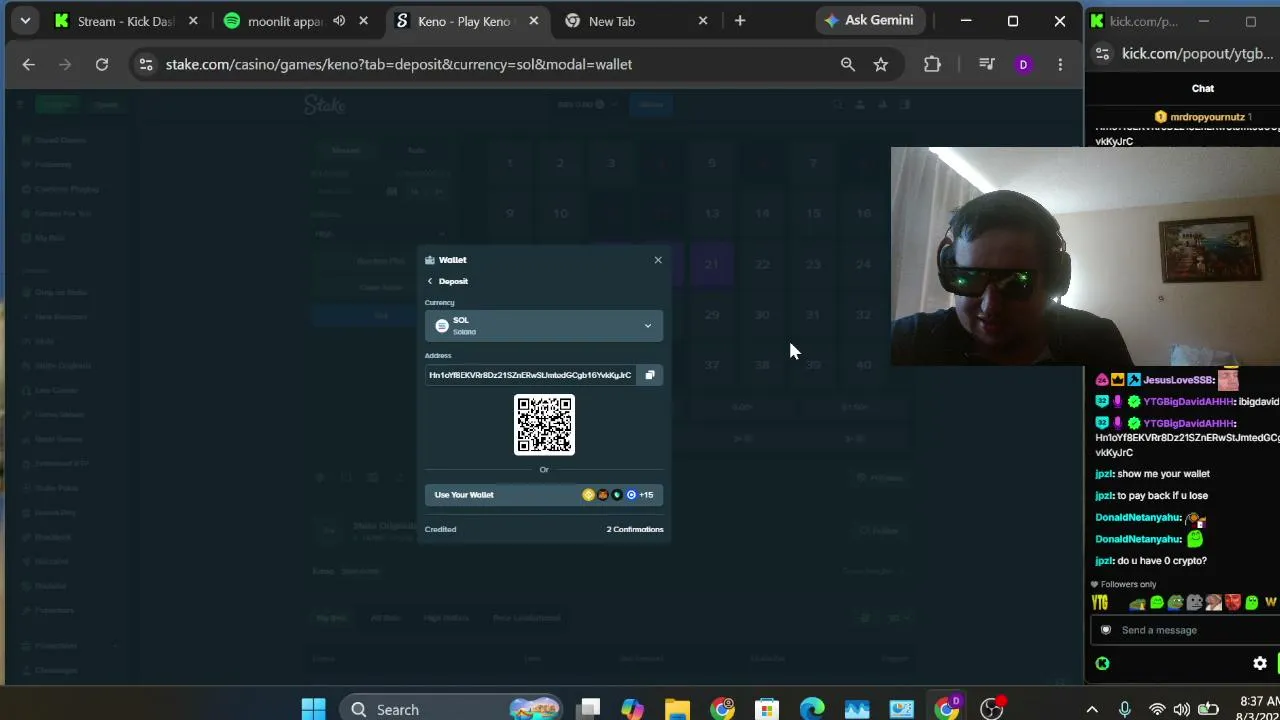
Task: Click the Kick logo below chat input
Action: tap(1102, 663)
